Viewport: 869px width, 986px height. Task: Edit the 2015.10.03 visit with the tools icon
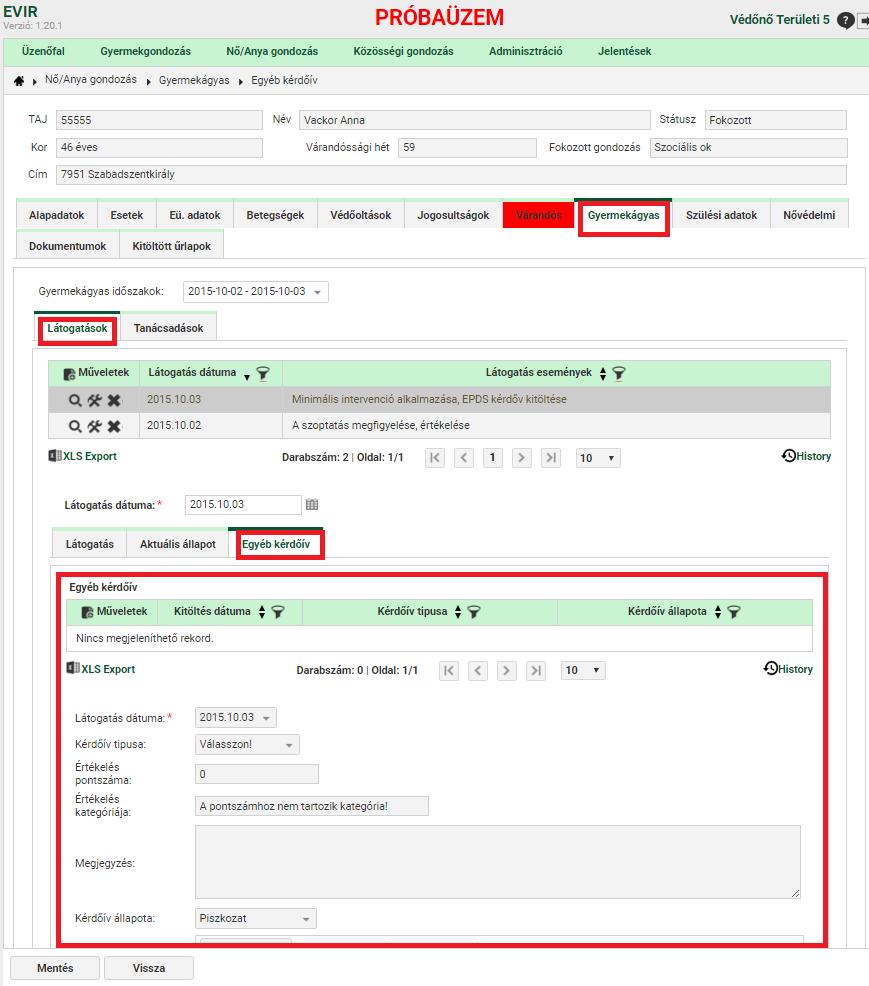[x=94, y=400]
